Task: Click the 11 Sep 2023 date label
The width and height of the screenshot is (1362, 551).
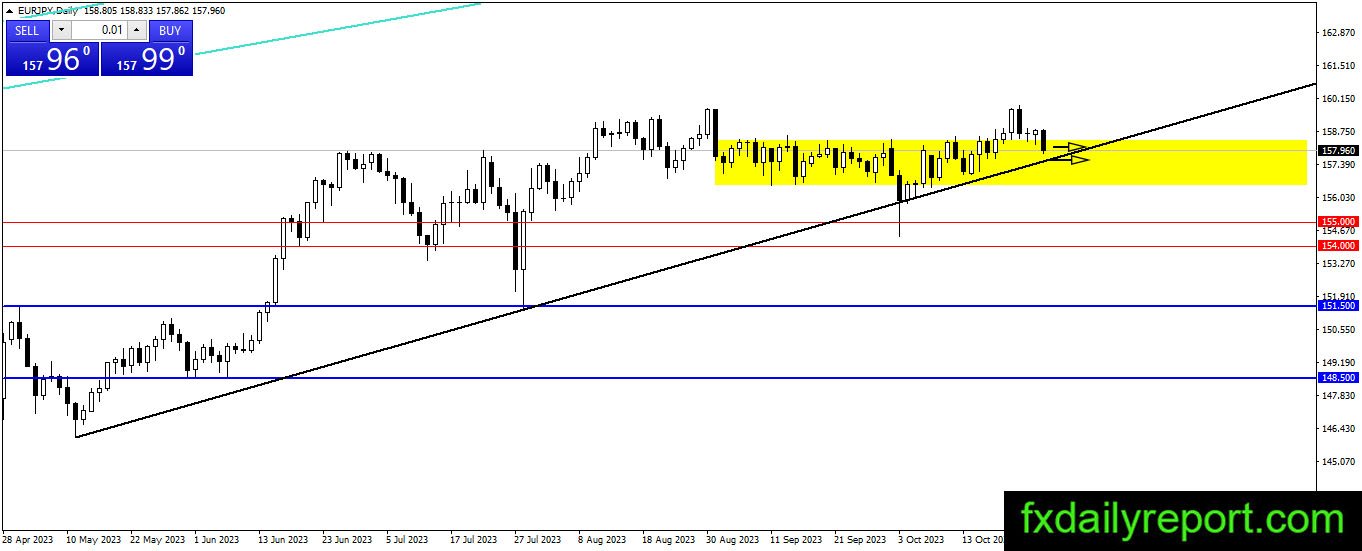Action: tap(797, 540)
